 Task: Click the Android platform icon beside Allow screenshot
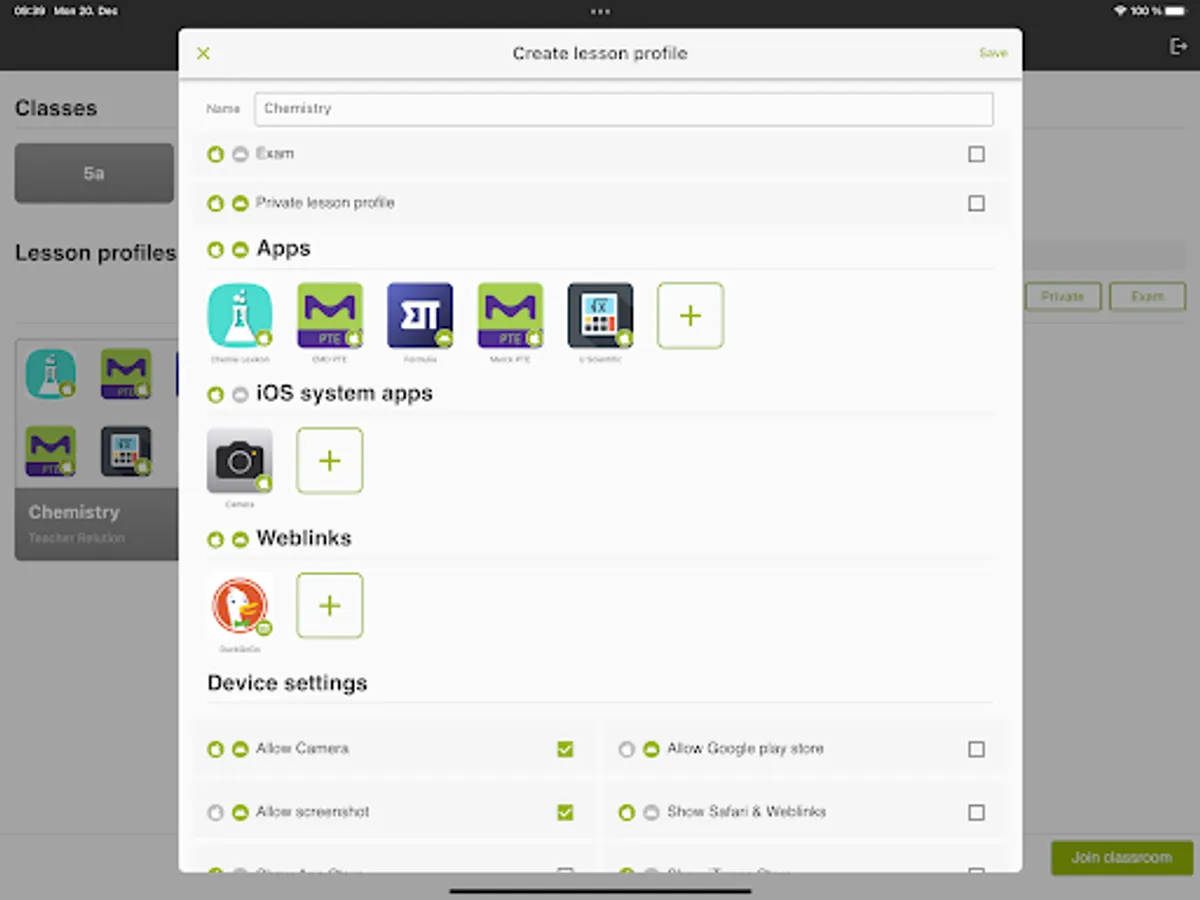pos(240,812)
